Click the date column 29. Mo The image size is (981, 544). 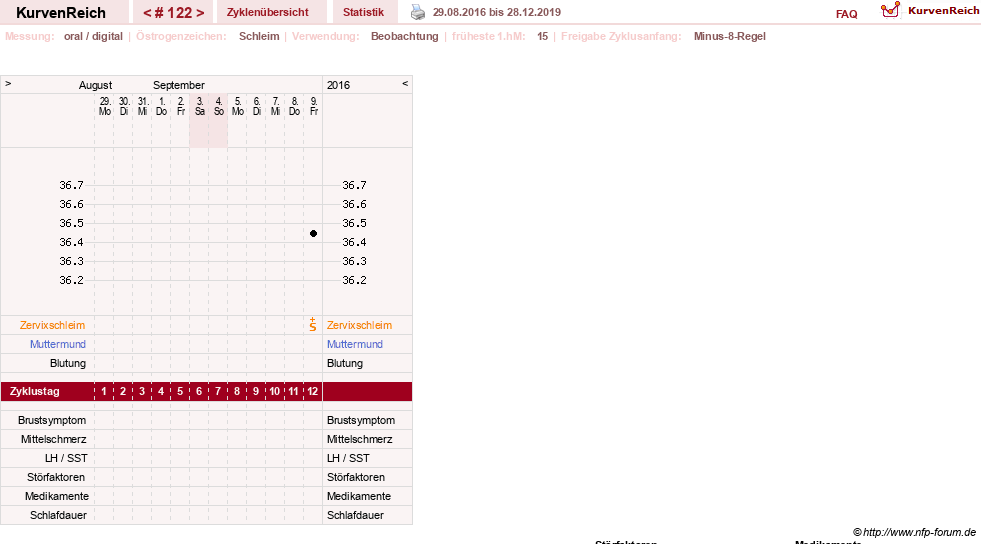105,106
